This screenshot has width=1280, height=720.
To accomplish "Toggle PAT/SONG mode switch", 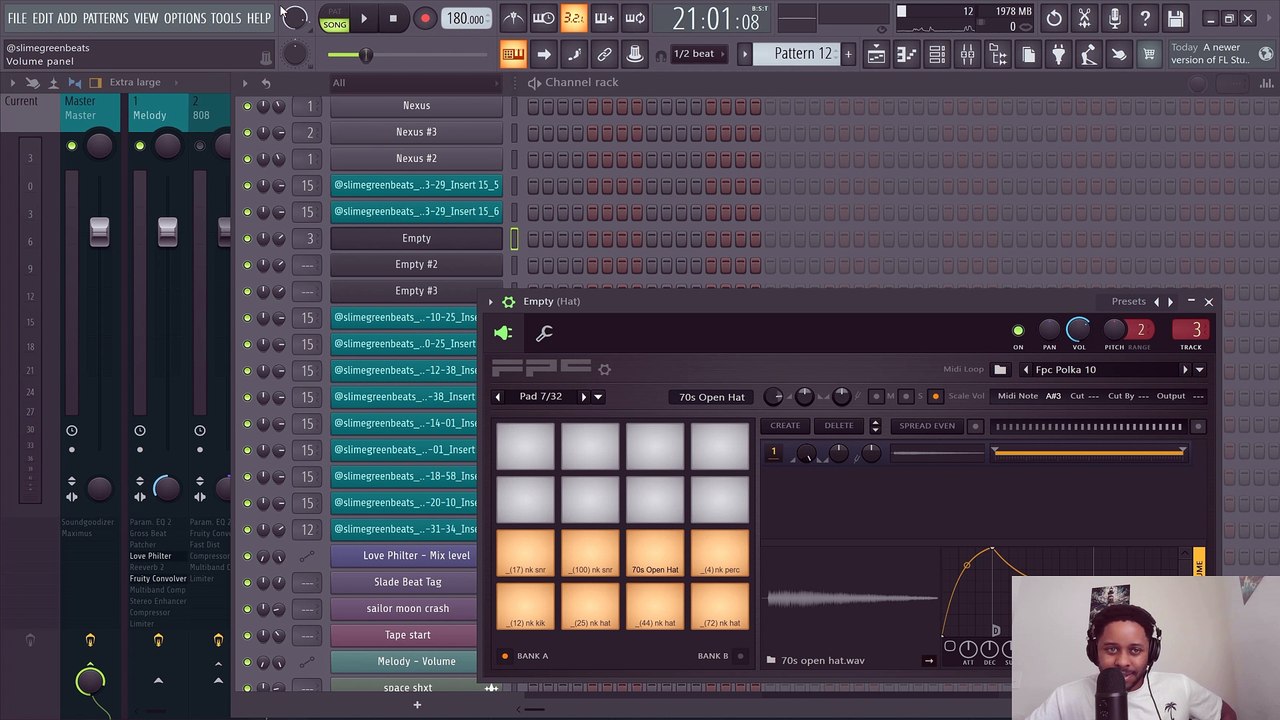I will (335, 18).
